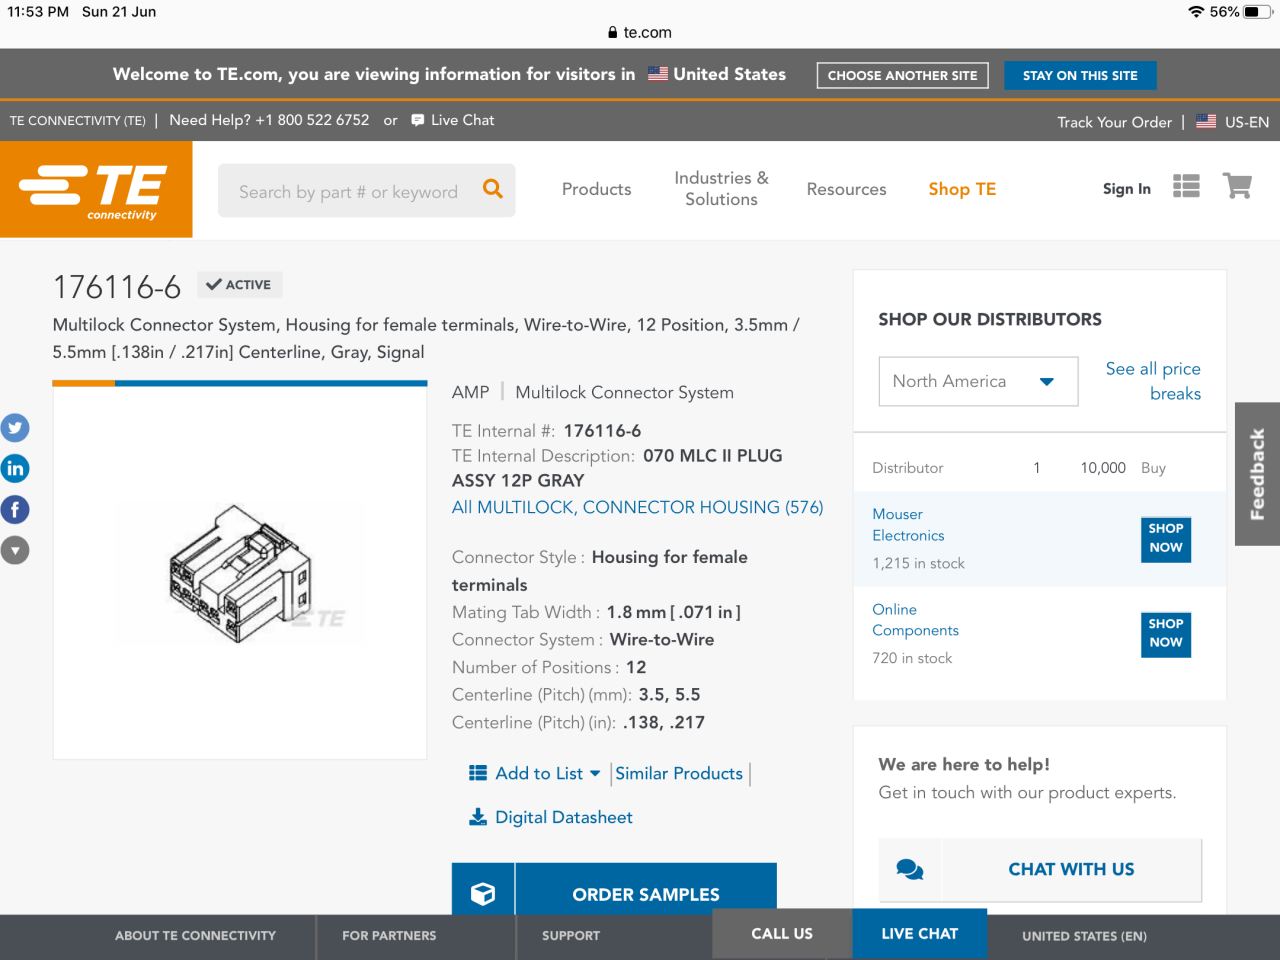Image resolution: width=1280 pixels, height=960 pixels.
Task: Open Mouser Electronics distributor link
Action: [x=908, y=525]
